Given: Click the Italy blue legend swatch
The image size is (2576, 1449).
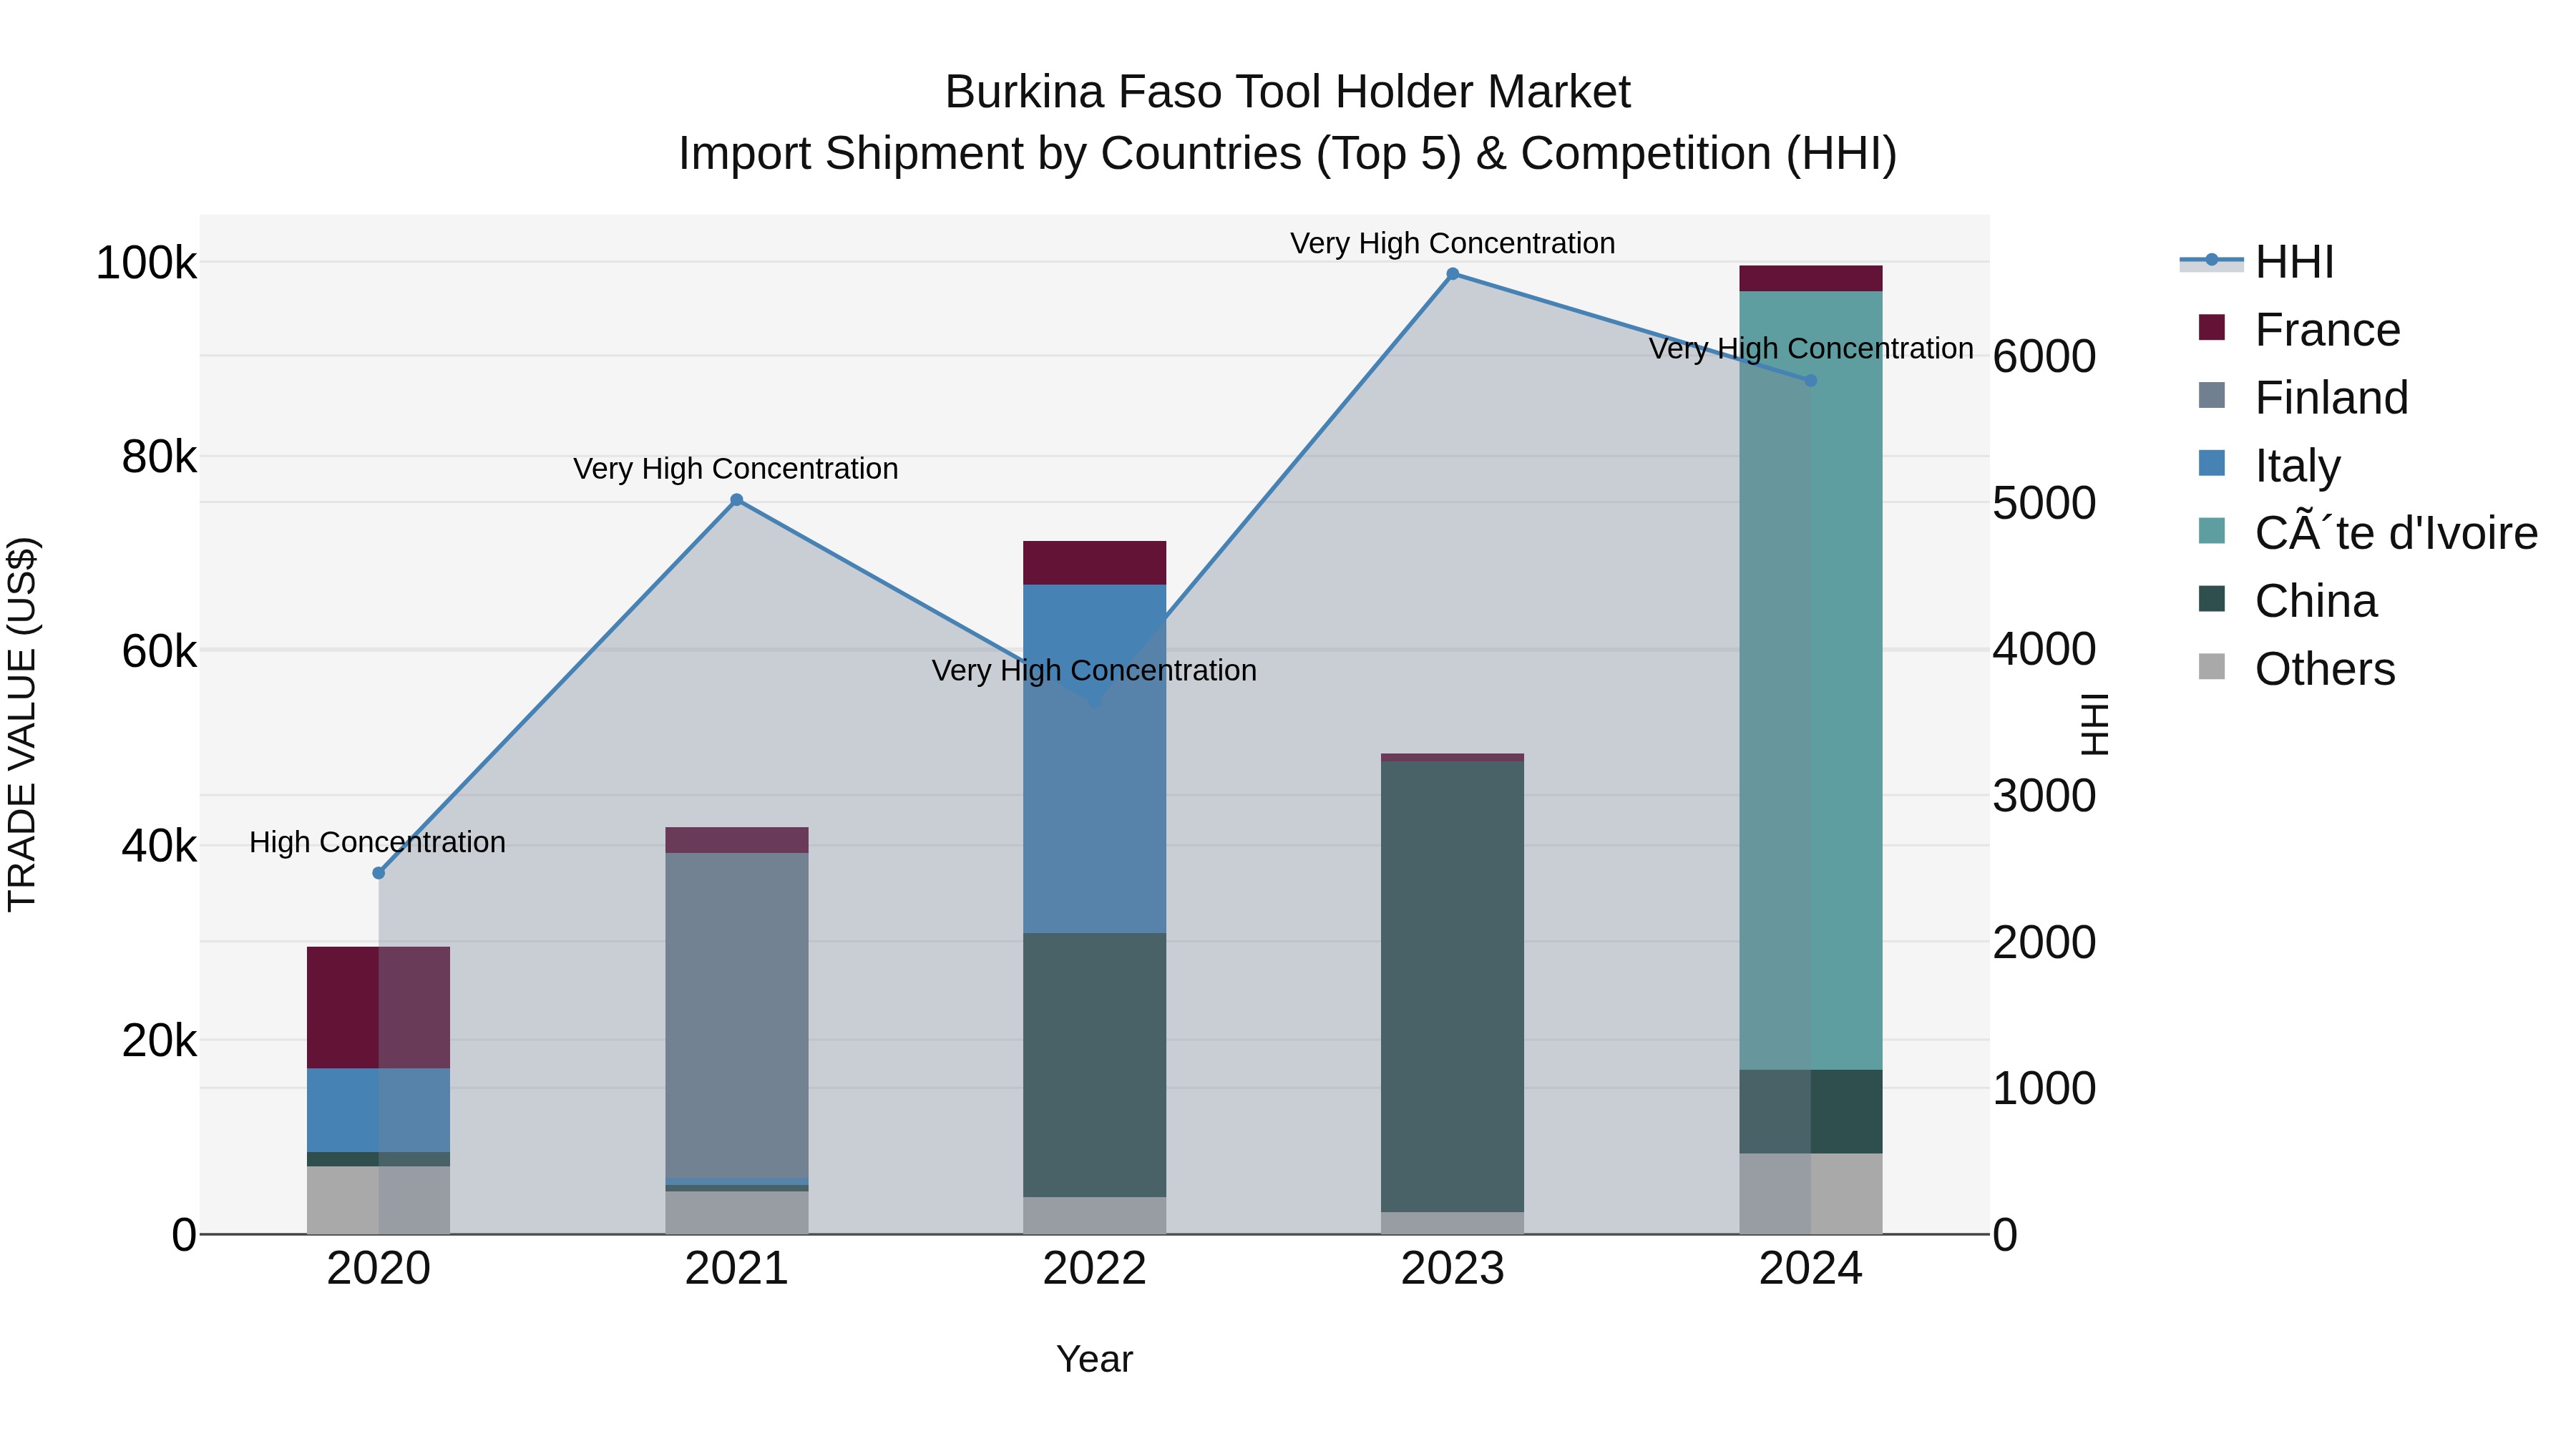Looking at the screenshot, I should tap(2212, 463).
